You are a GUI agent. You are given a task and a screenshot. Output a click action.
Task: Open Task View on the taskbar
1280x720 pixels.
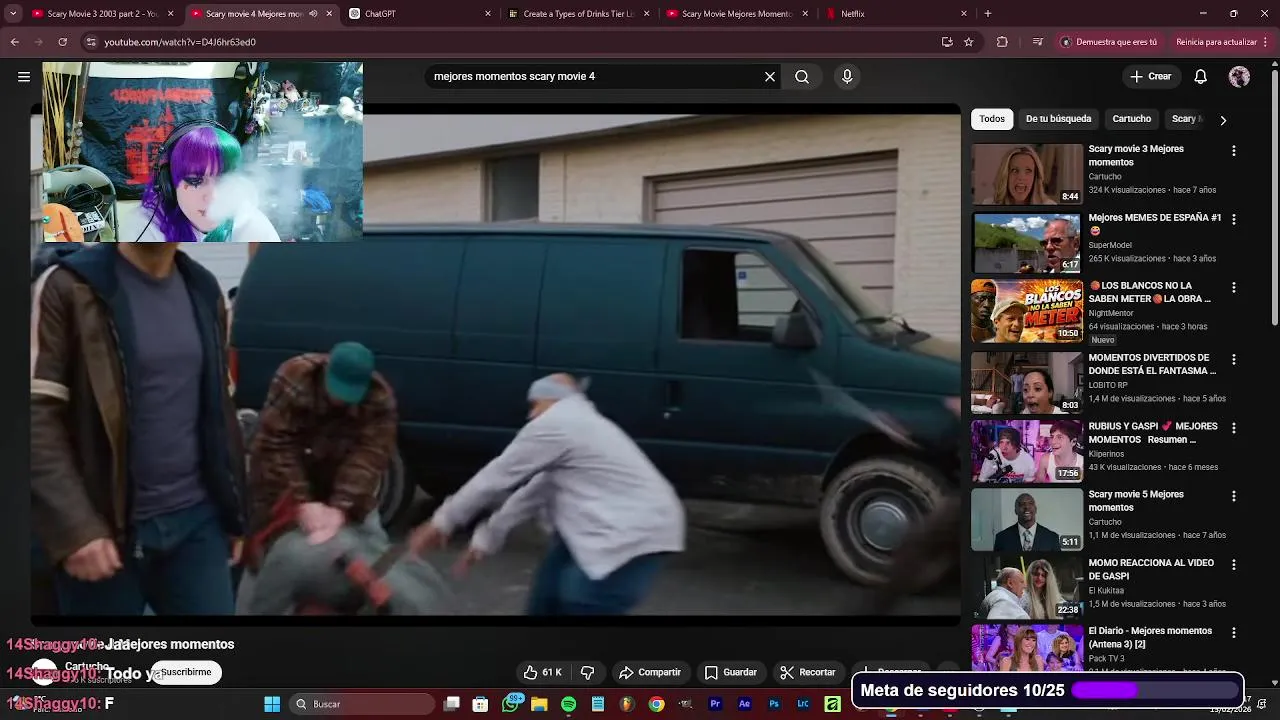point(452,704)
